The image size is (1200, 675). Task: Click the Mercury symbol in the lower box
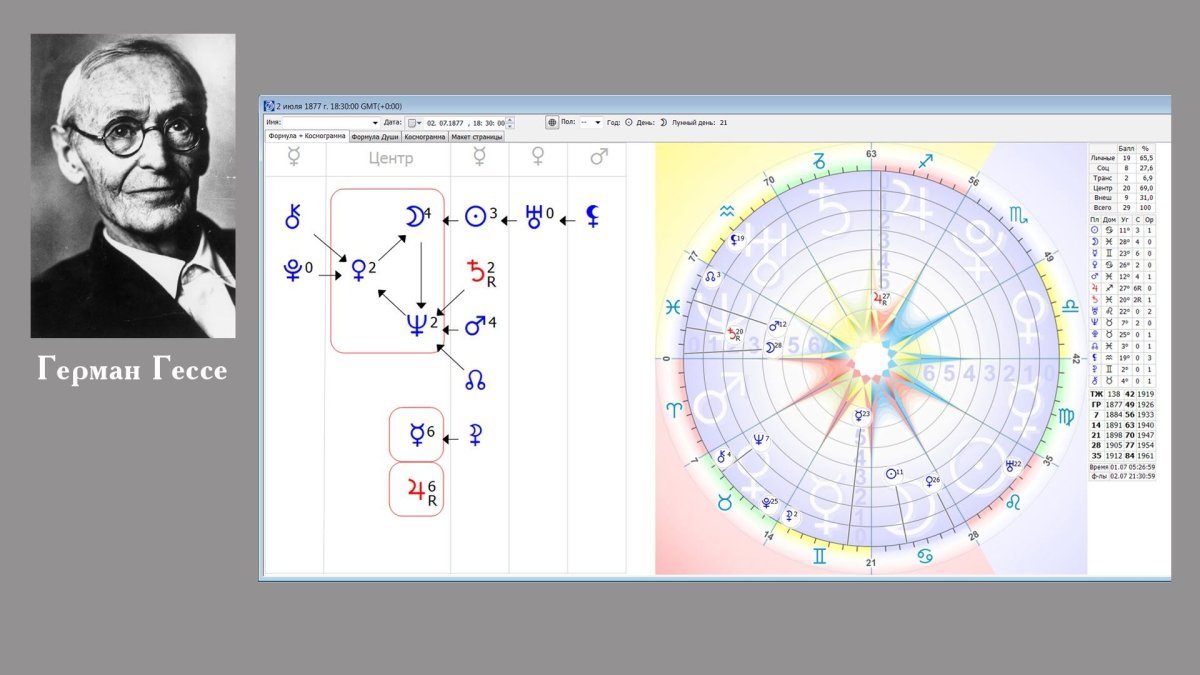coord(416,434)
